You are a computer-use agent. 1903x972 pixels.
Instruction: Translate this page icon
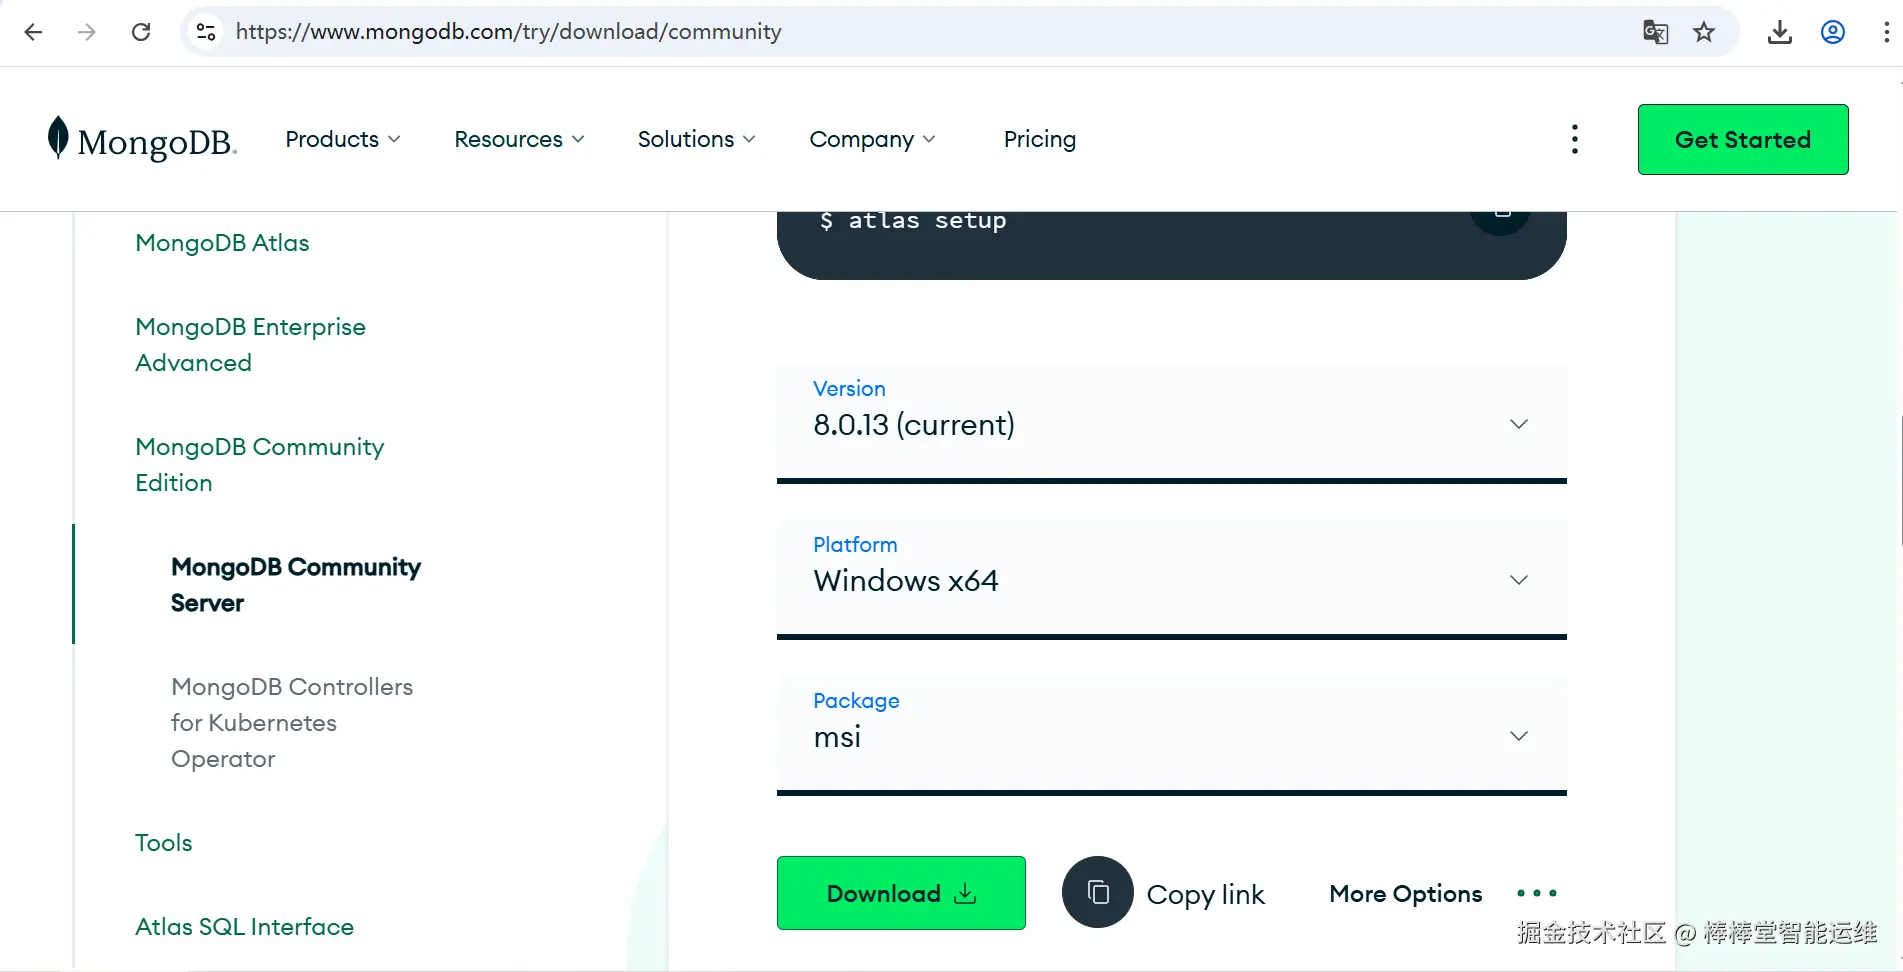click(x=1655, y=32)
